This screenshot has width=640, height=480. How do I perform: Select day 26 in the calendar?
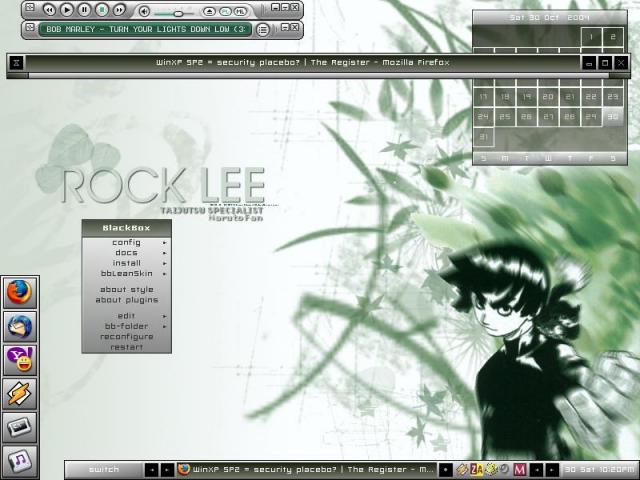pos(526,117)
